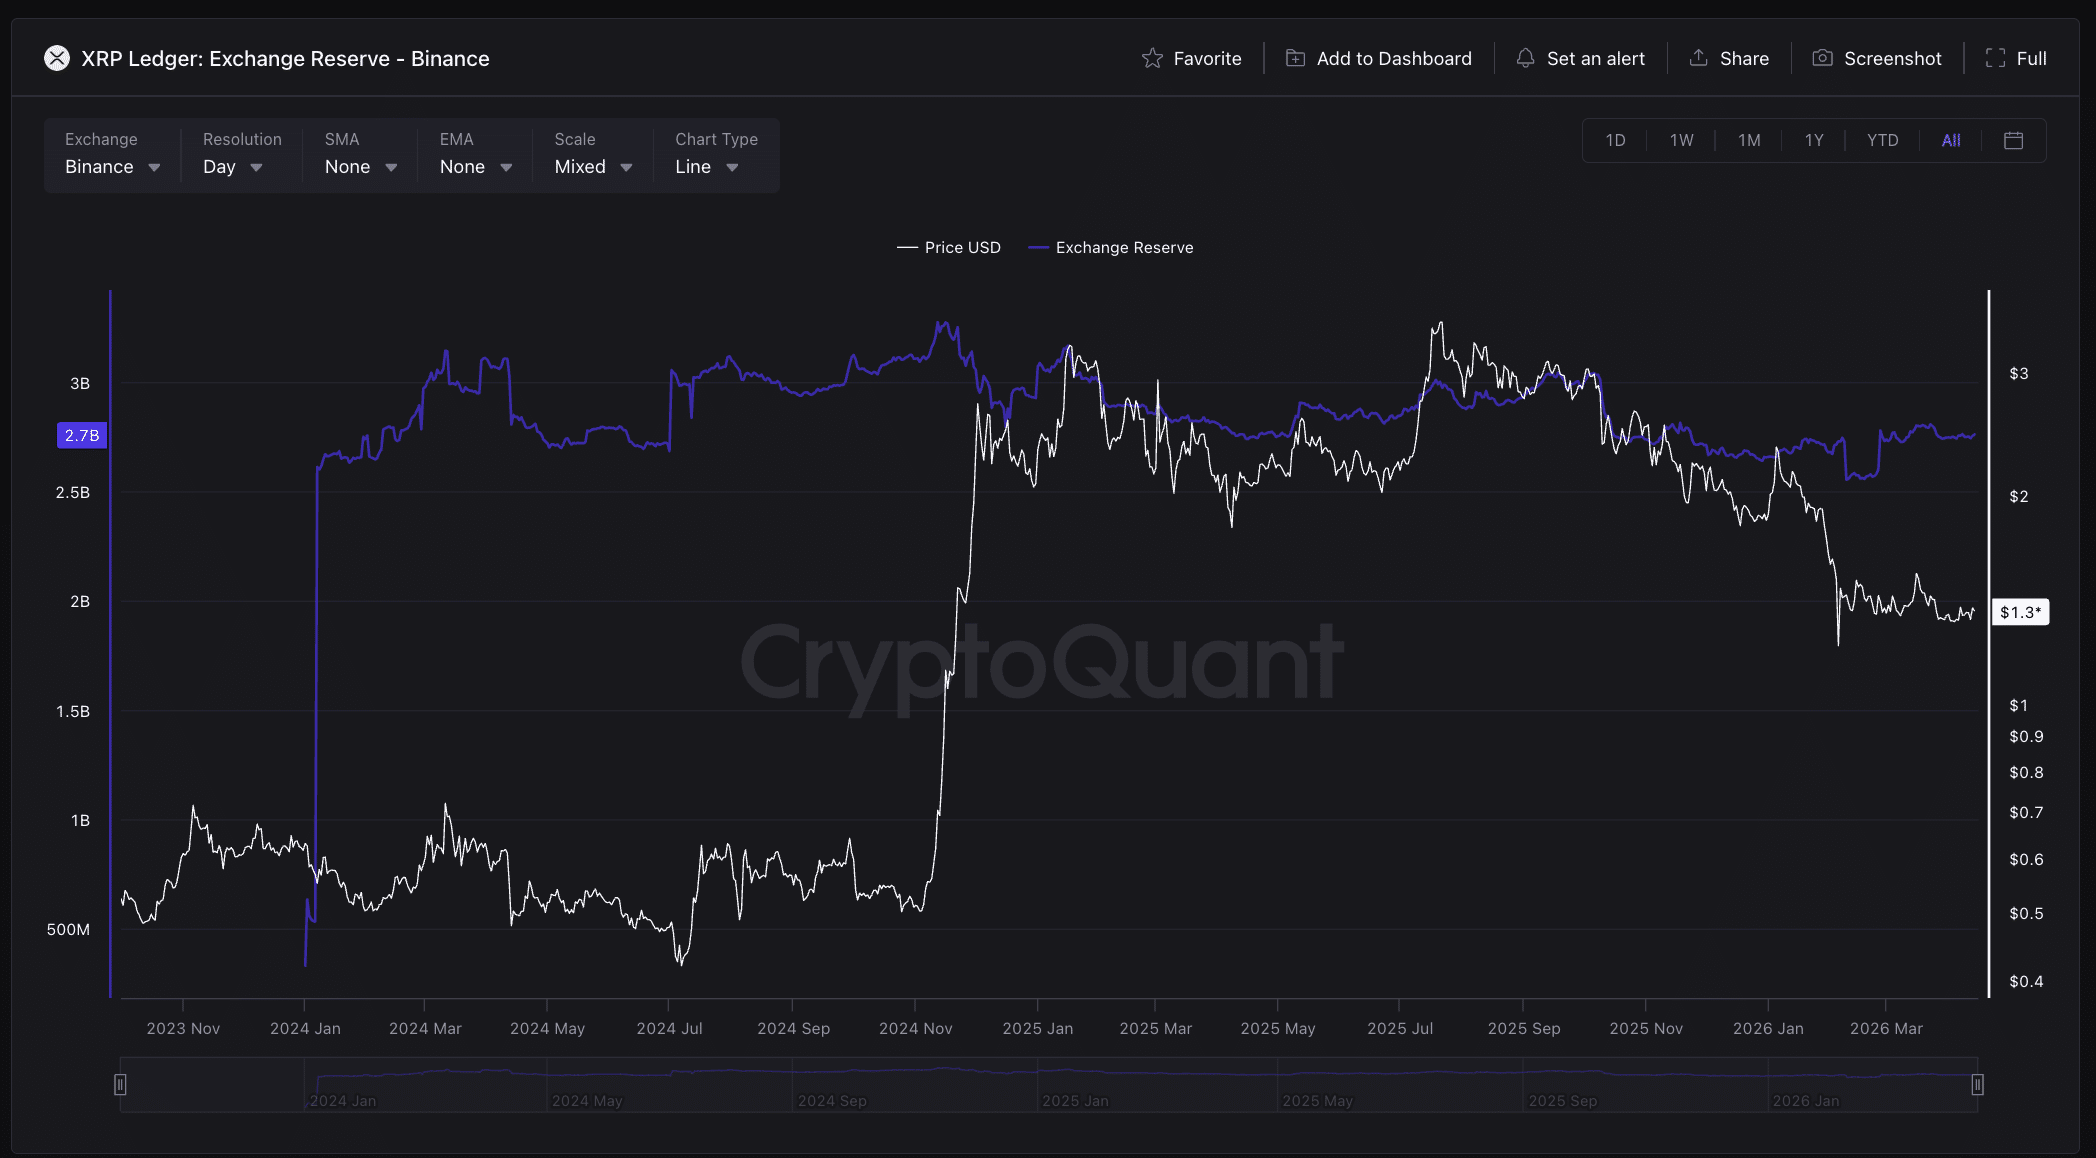
Task: Open the Chart Type dropdown set to Line
Action: coord(706,166)
